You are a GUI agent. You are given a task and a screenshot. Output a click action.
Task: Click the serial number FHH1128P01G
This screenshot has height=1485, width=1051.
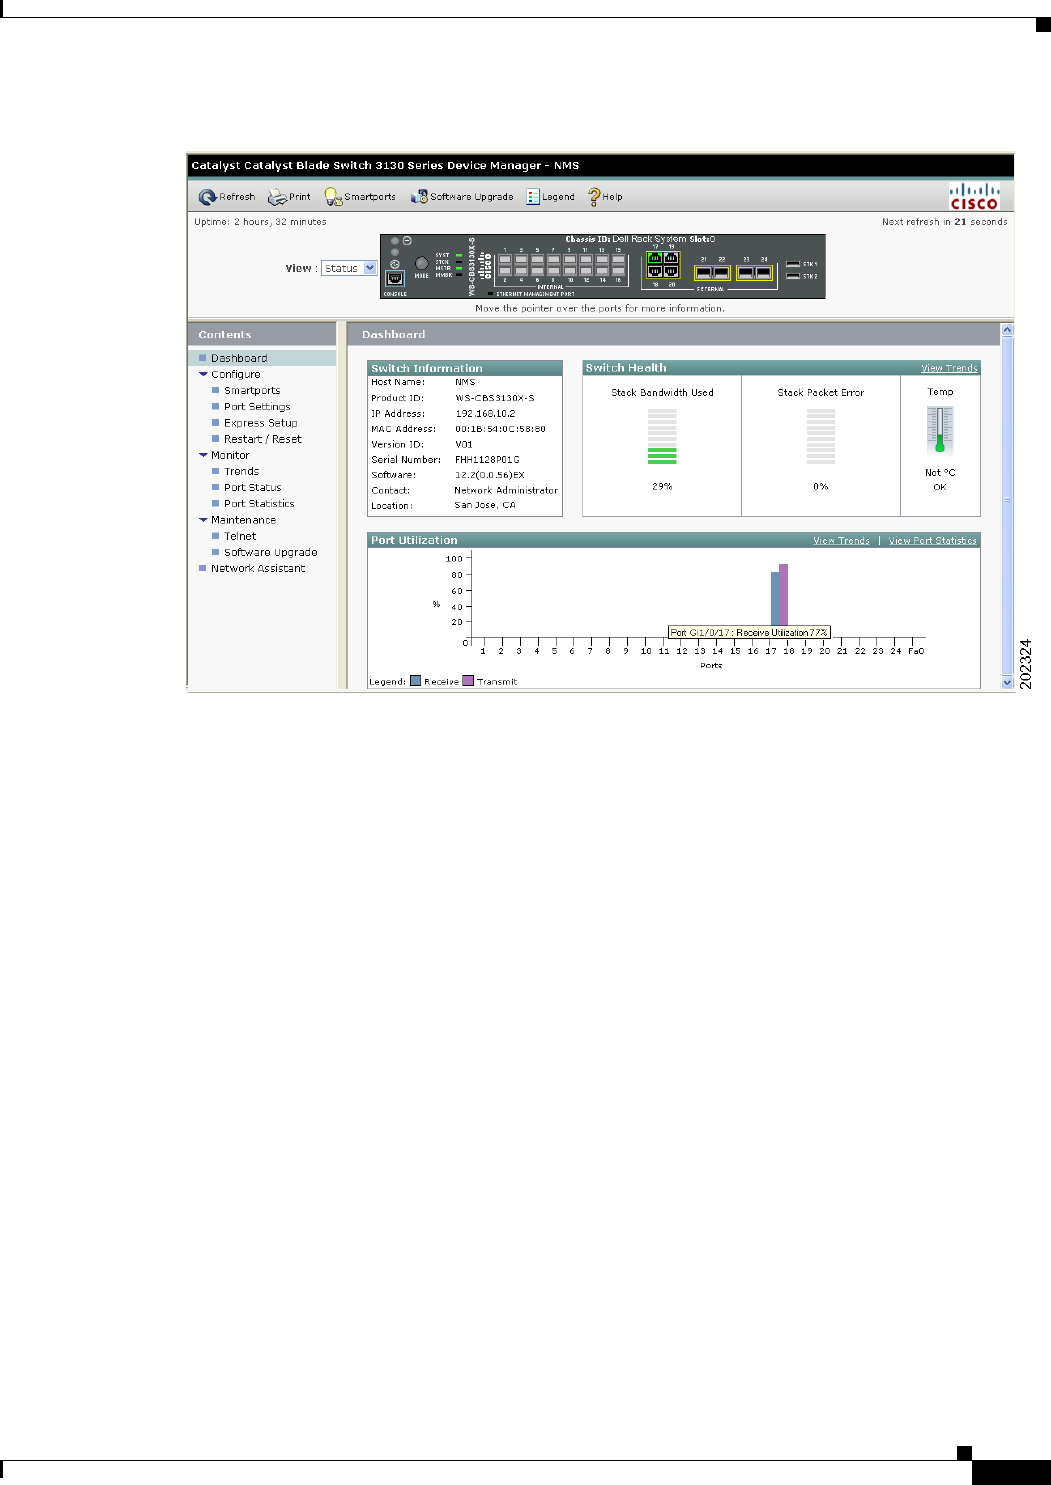click(x=487, y=460)
